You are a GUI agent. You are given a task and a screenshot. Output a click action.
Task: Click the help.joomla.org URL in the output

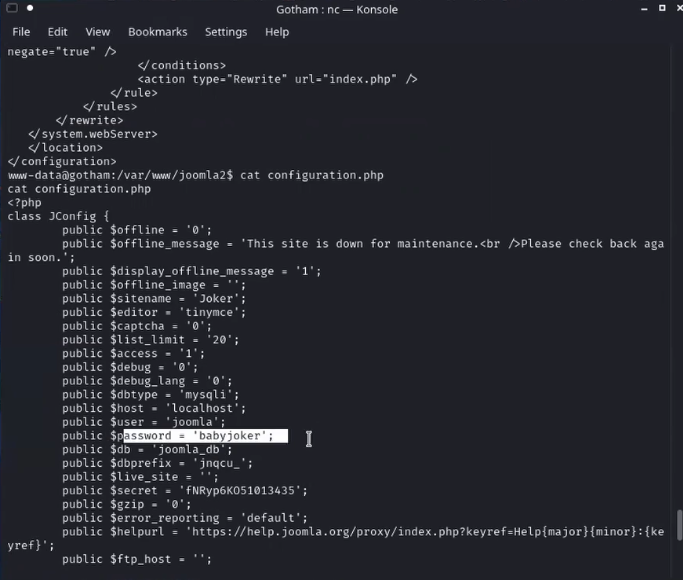click(x=427, y=532)
